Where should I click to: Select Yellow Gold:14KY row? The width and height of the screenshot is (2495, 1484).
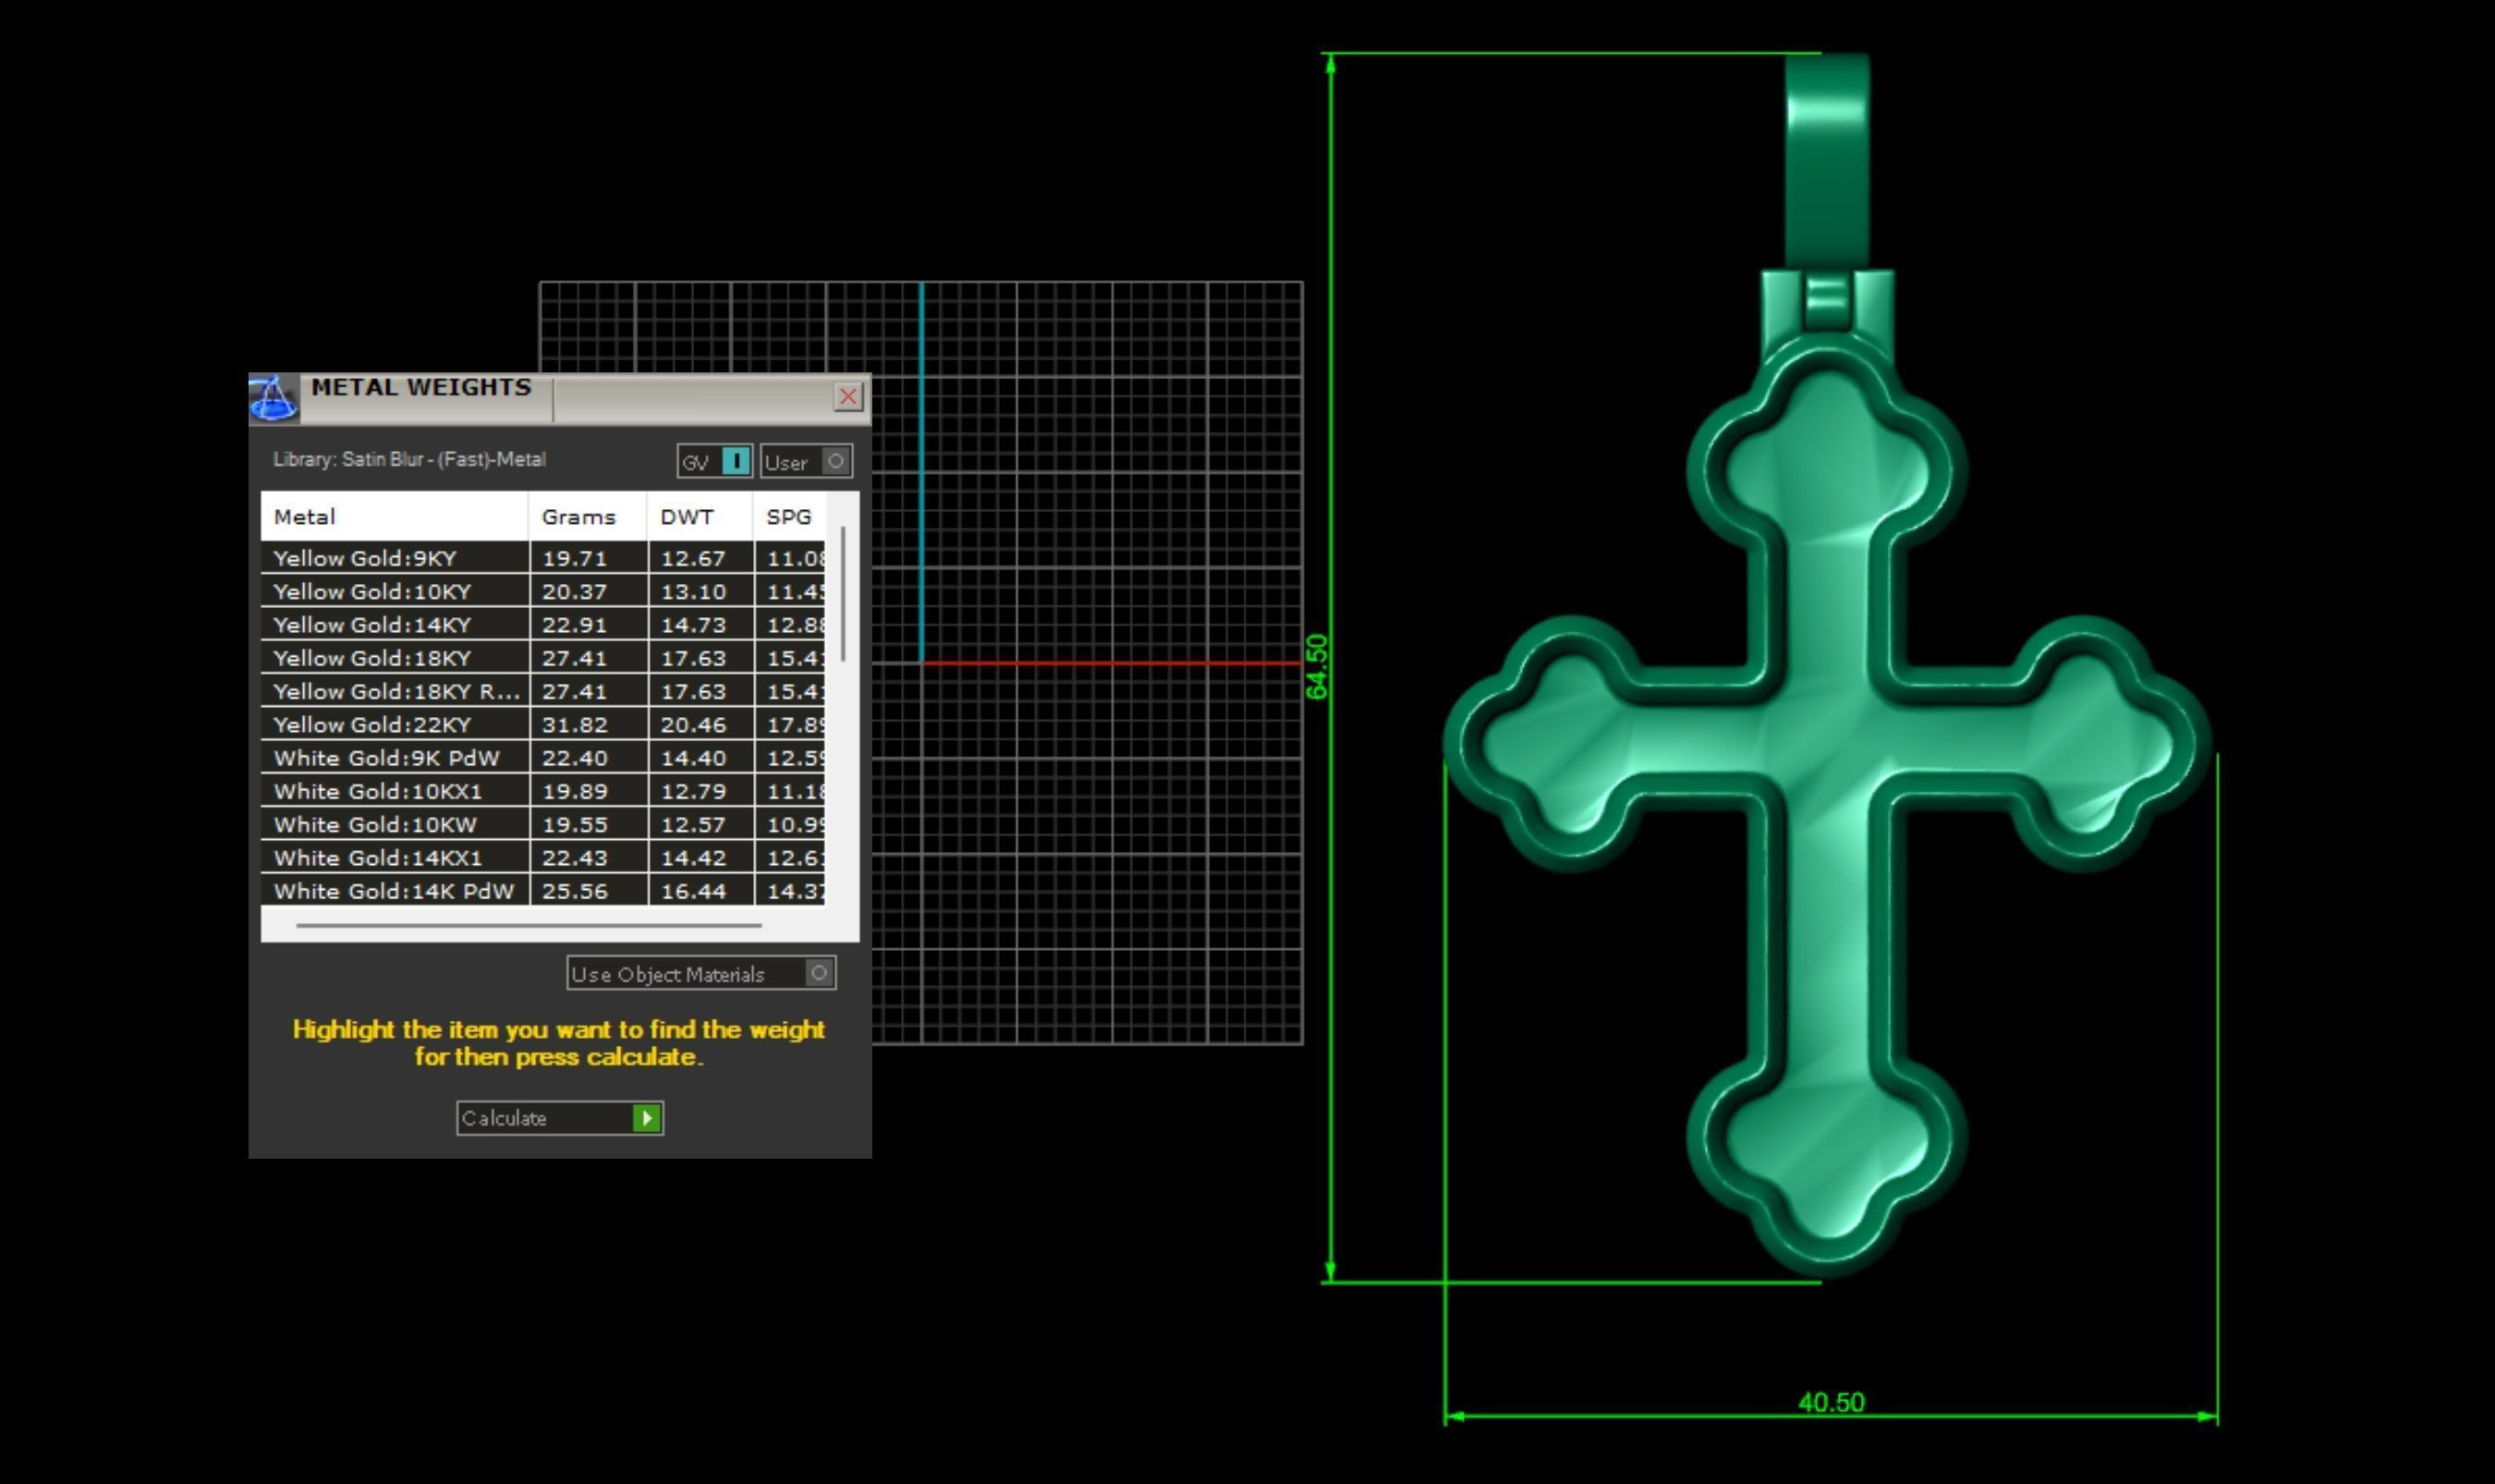tap(543, 624)
